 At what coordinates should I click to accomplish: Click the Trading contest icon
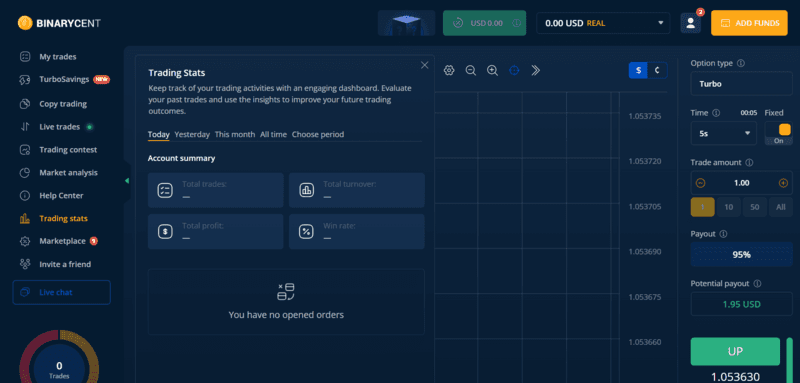click(24, 150)
